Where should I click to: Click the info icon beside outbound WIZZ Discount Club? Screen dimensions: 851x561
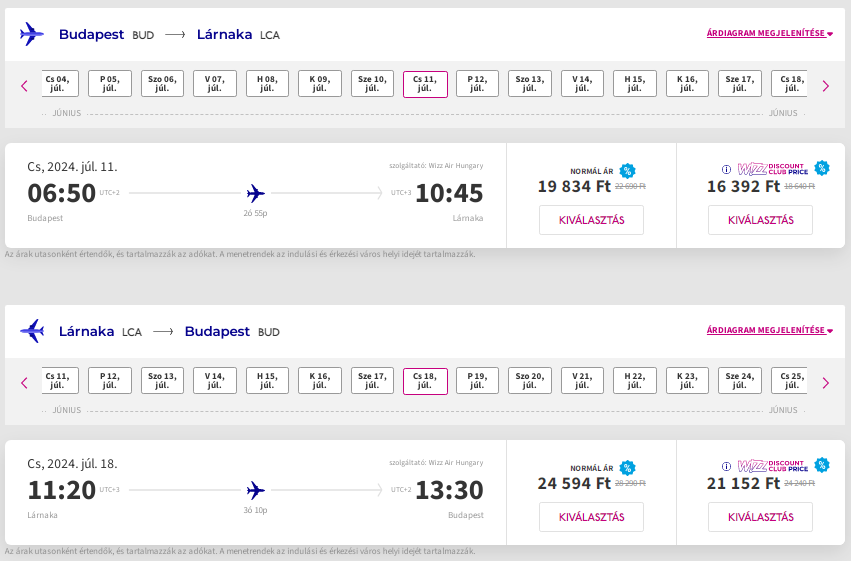[726, 169]
